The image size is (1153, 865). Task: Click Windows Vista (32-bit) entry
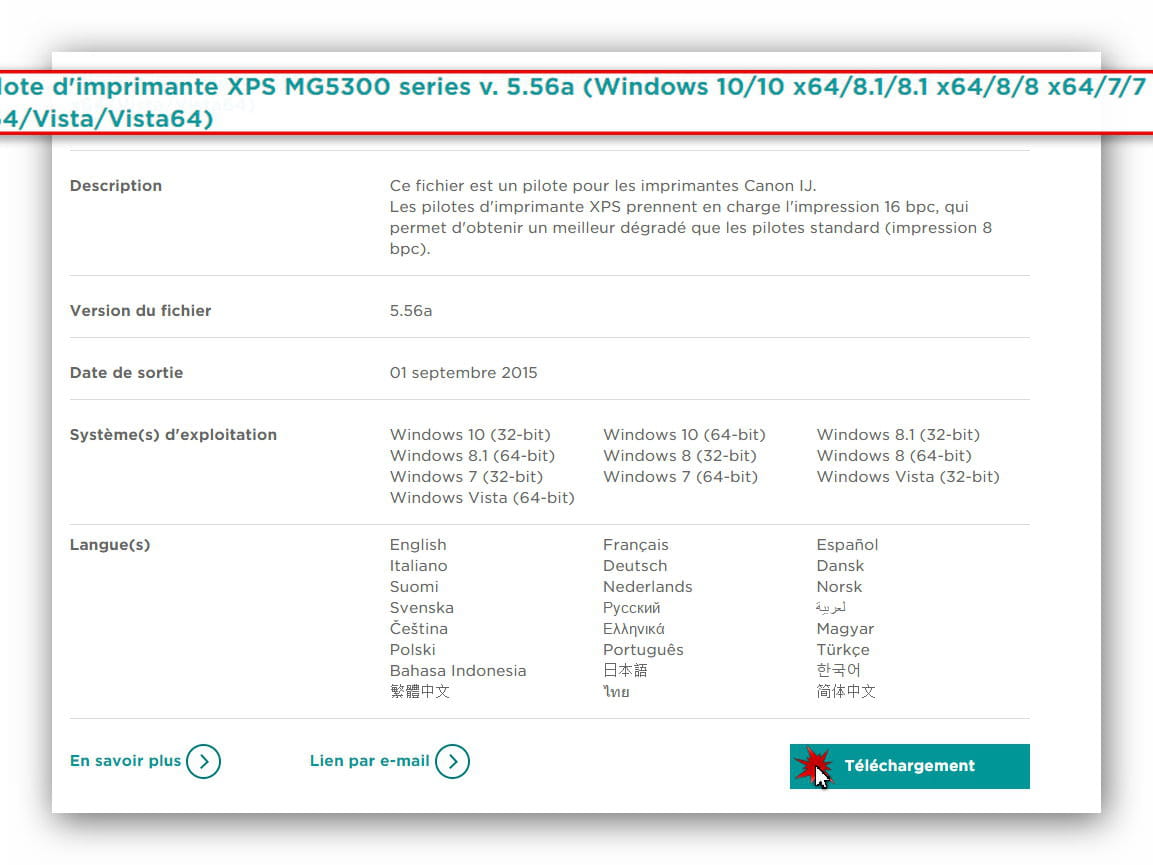pos(907,477)
